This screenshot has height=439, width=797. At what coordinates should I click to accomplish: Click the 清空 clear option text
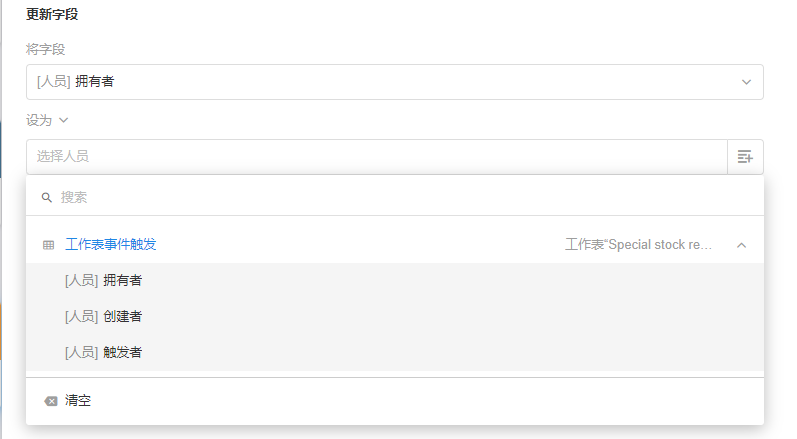pyautogui.click(x=79, y=401)
